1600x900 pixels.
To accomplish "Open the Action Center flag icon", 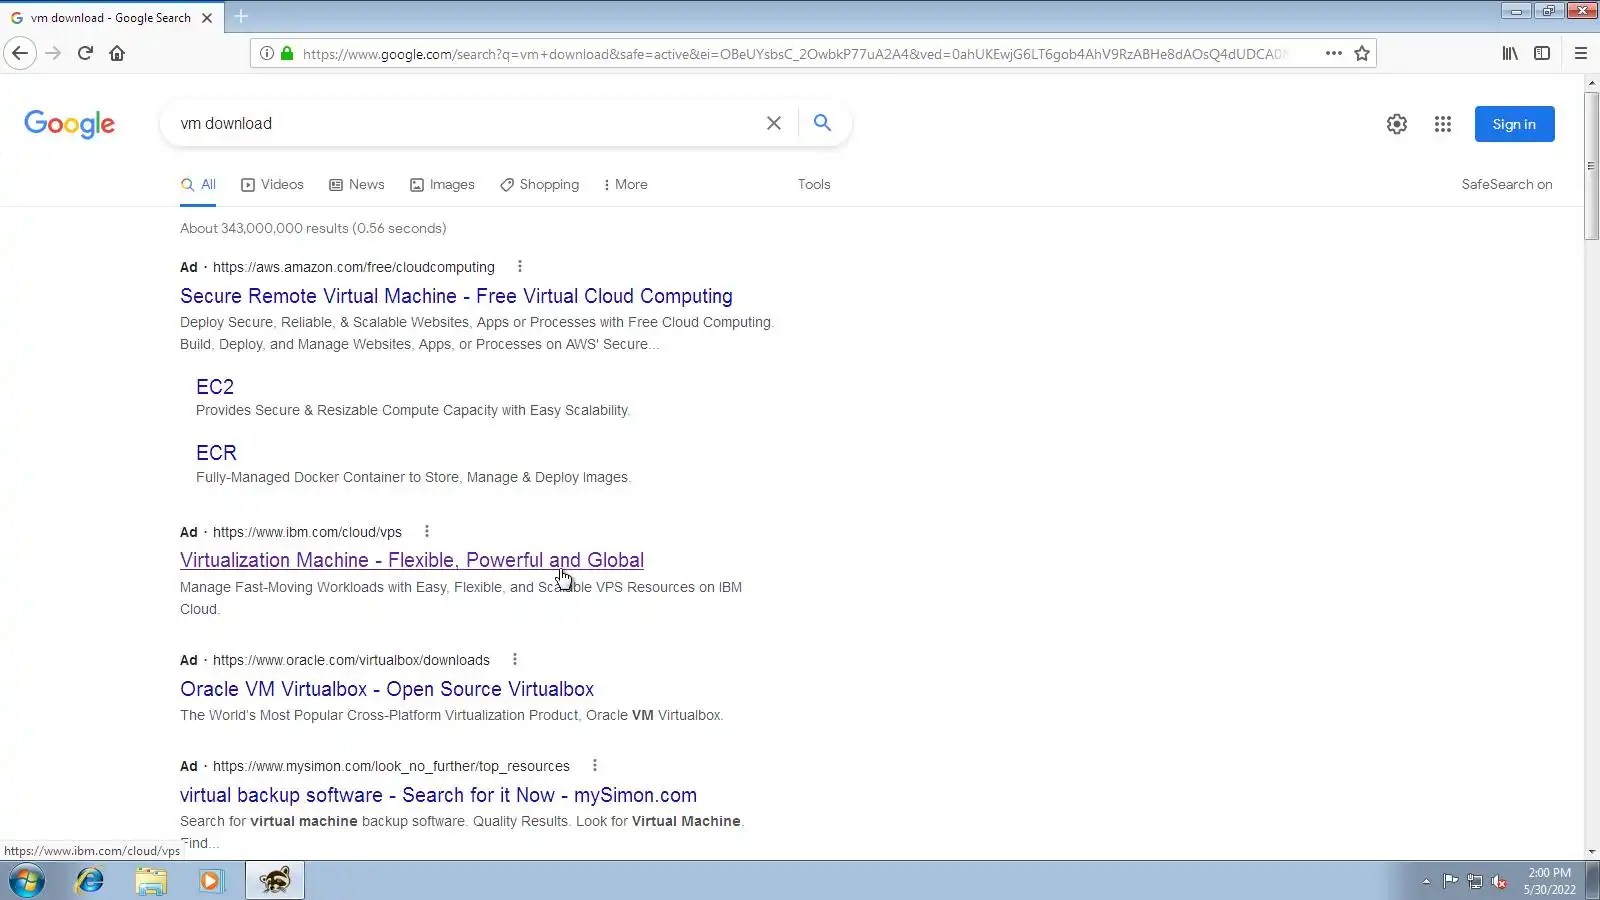I will click(x=1450, y=881).
